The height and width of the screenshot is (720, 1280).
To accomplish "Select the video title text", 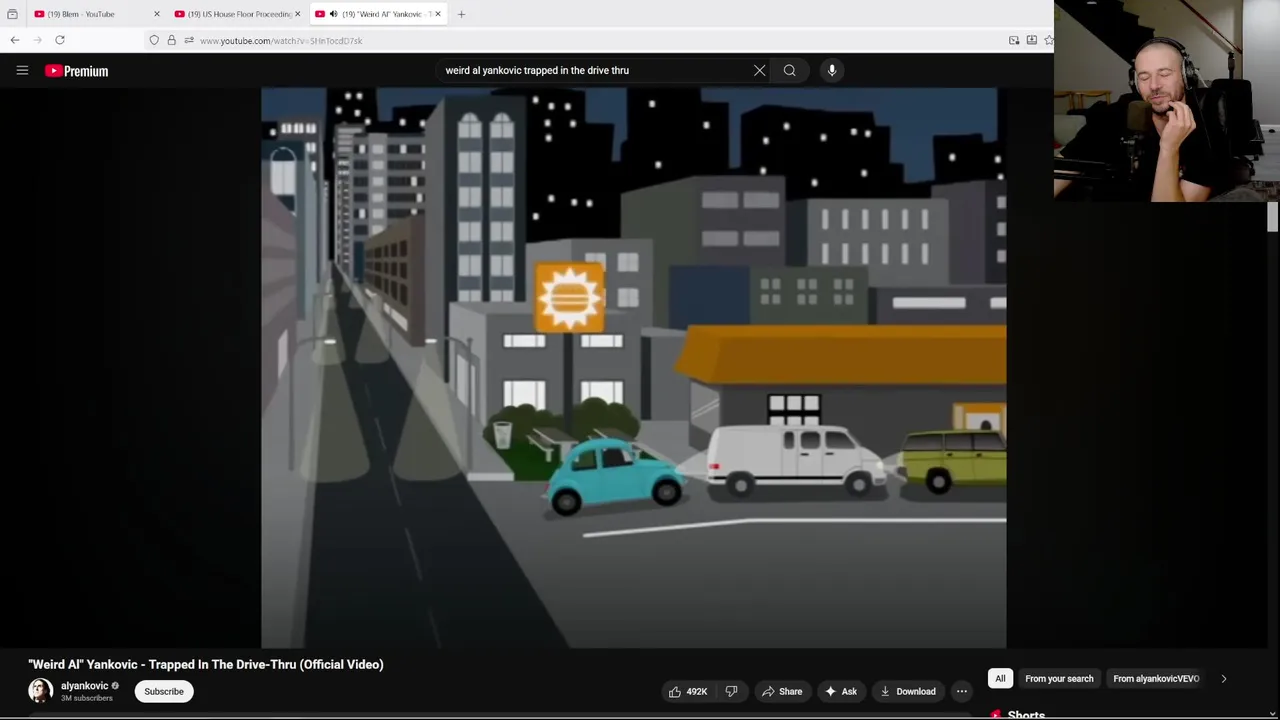I will coord(206,664).
